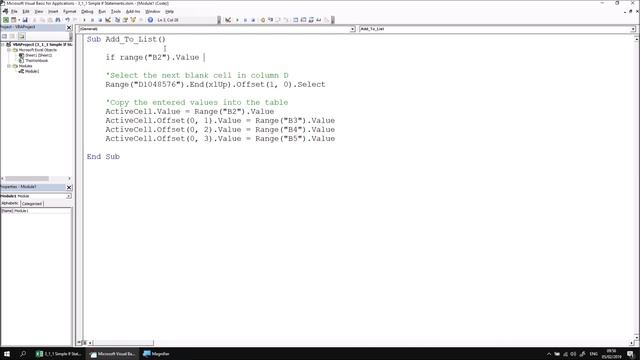Click View Code in Project Explorer

click(4, 36)
